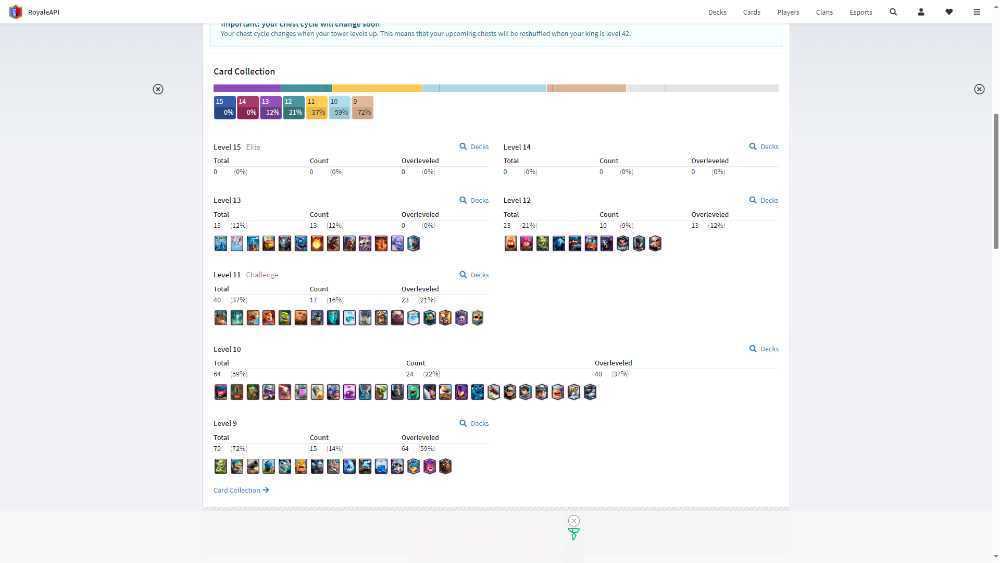Click the Level 9 heading text

pyautogui.click(x=225, y=423)
